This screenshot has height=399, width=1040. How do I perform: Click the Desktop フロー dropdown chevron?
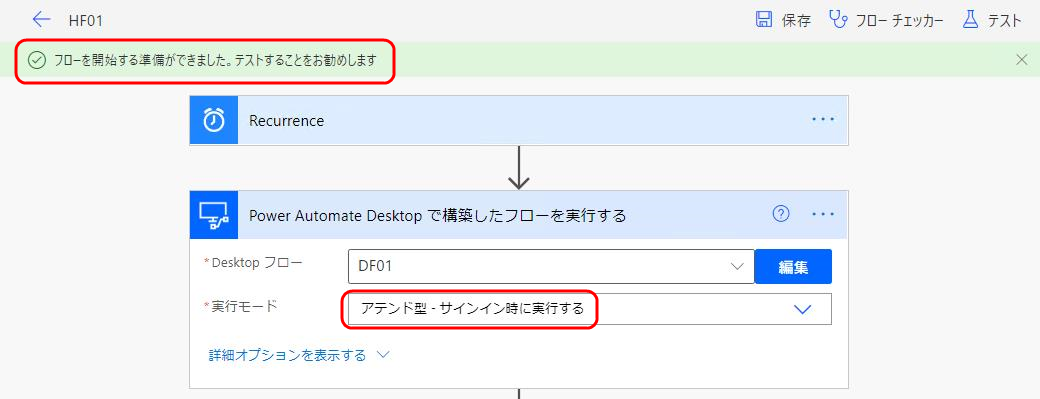[x=737, y=266]
